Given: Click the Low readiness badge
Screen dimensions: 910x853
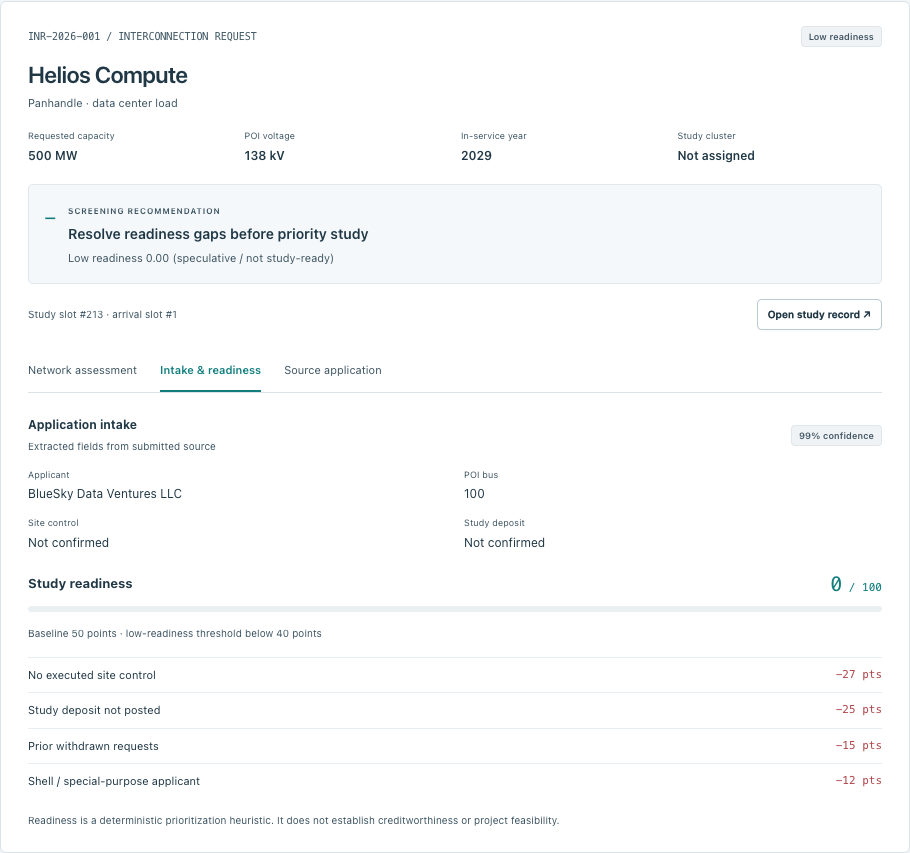Looking at the screenshot, I should [841, 37].
